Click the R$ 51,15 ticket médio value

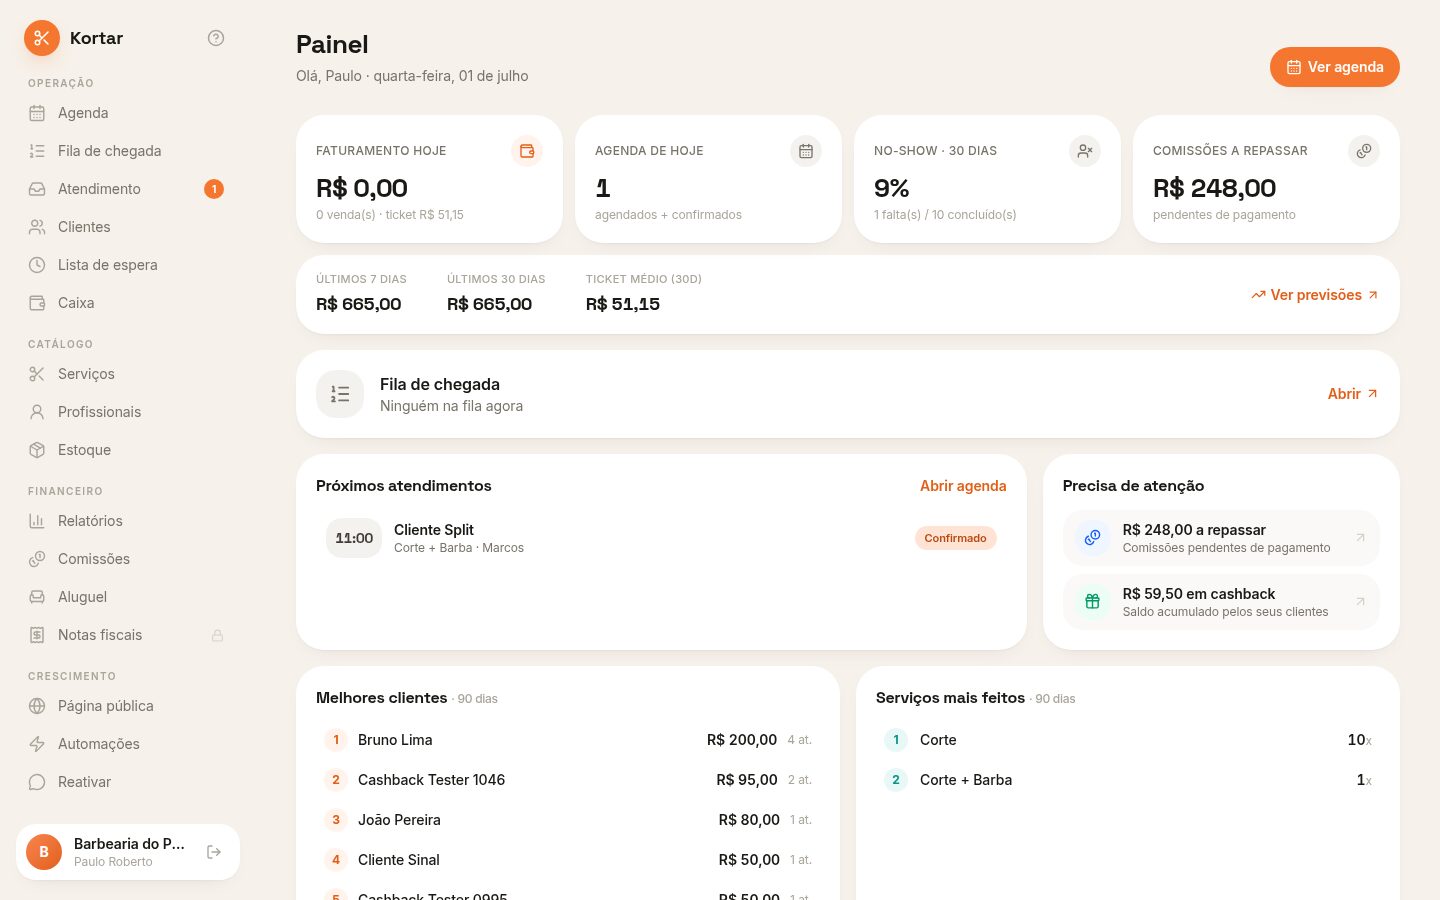(623, 304)
